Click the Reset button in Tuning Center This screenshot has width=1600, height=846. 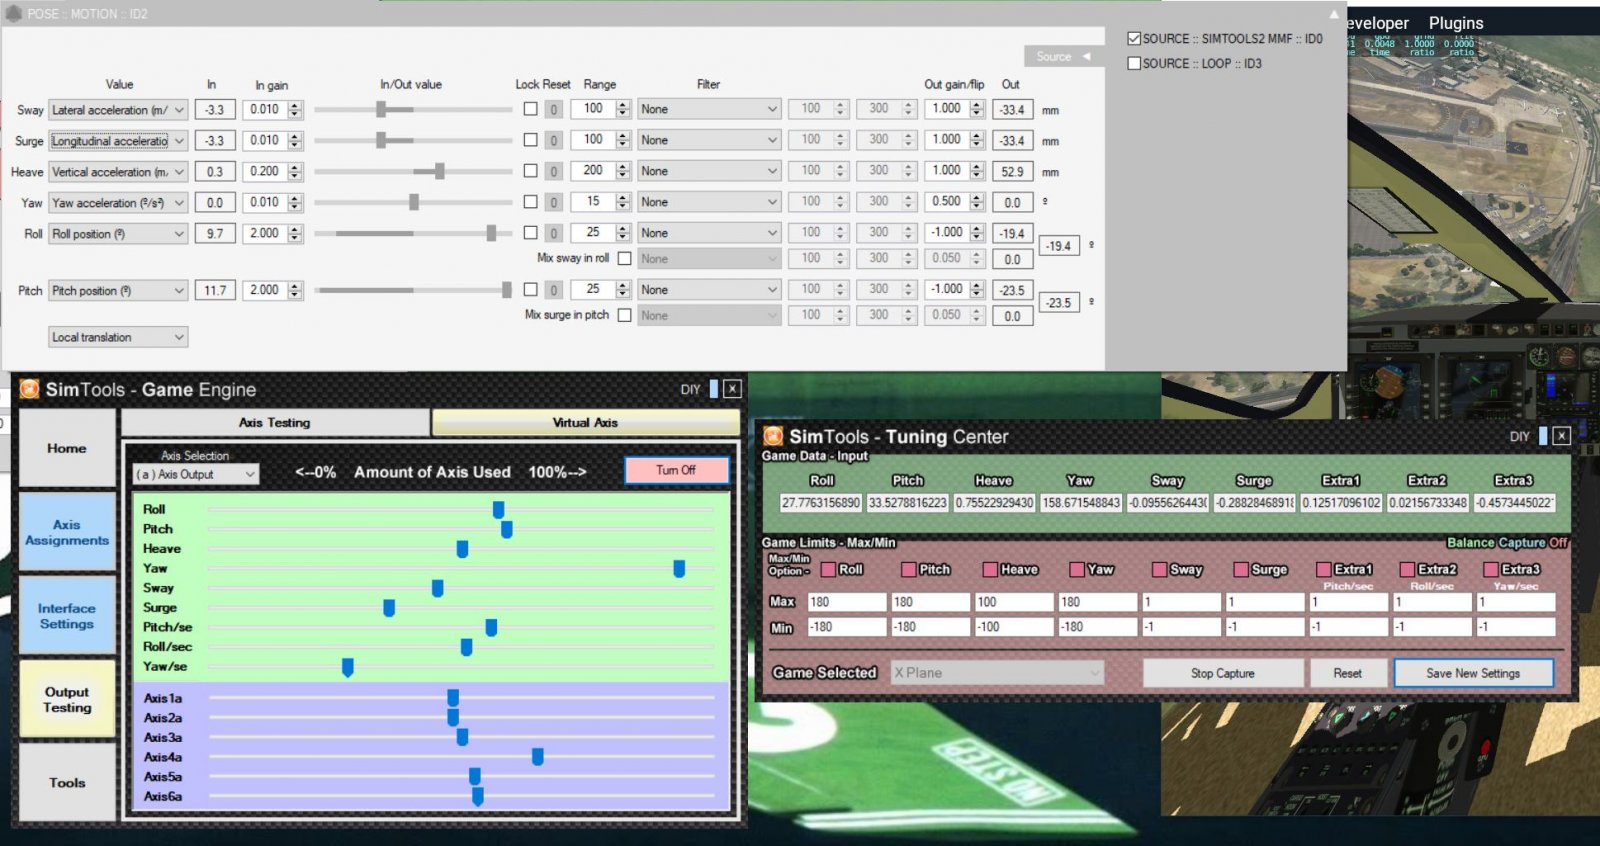(x=1347, y=673)
